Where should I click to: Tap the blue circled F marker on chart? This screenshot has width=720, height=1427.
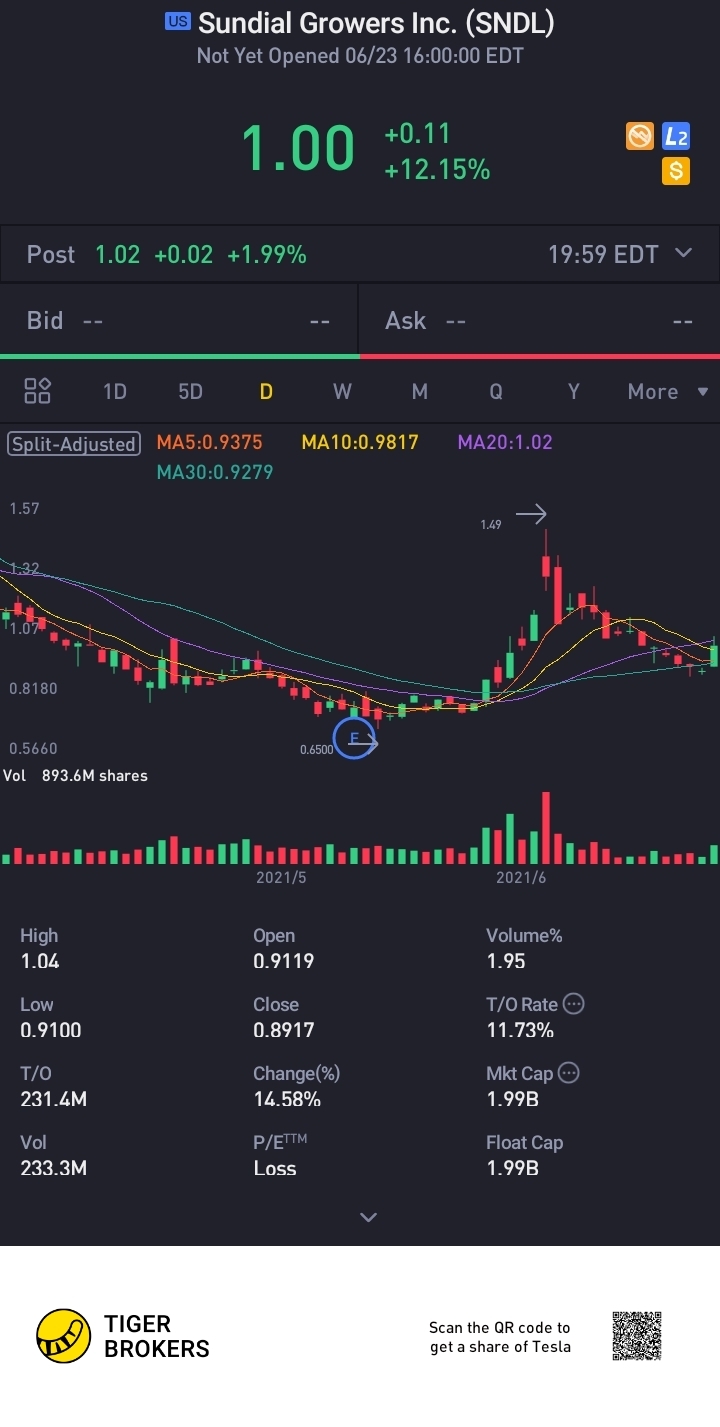[x=354, y=738]
